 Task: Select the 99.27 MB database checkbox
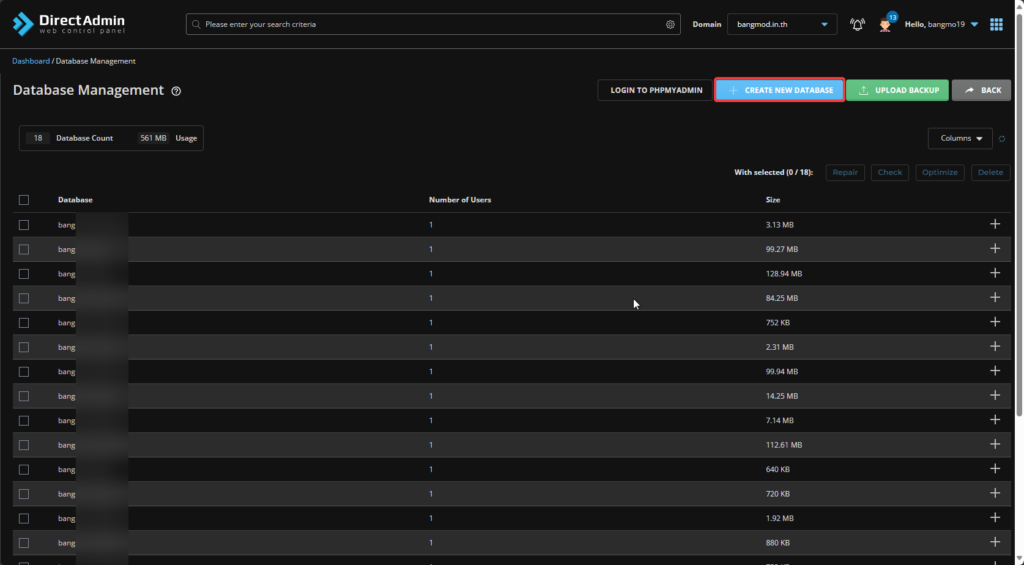[24, 249]
